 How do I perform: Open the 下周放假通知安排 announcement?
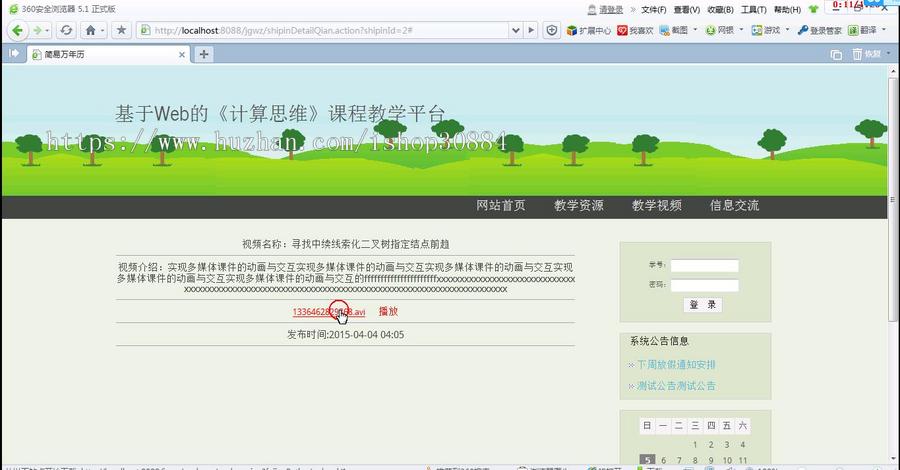676,364
